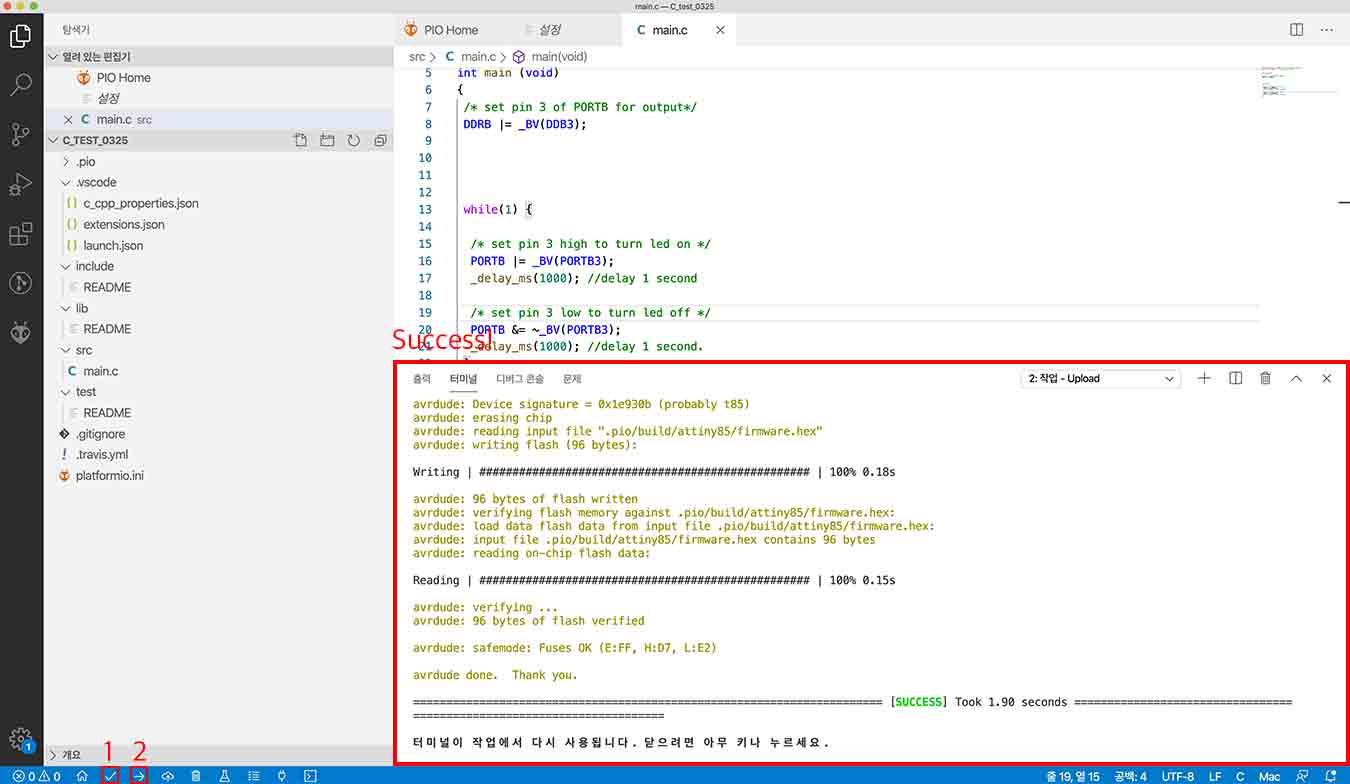This screenshot has height=784, width=1350.
Task: Switch to the 문제 panel tab
Action: [572, 379]
